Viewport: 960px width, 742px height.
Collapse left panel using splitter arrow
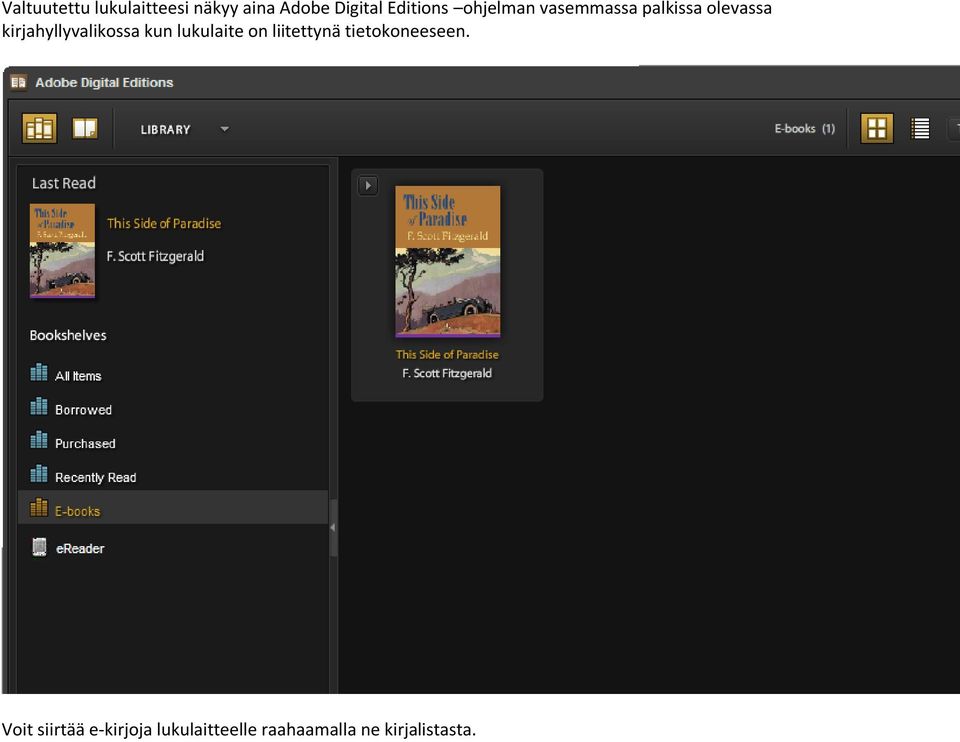click(333, 527)
